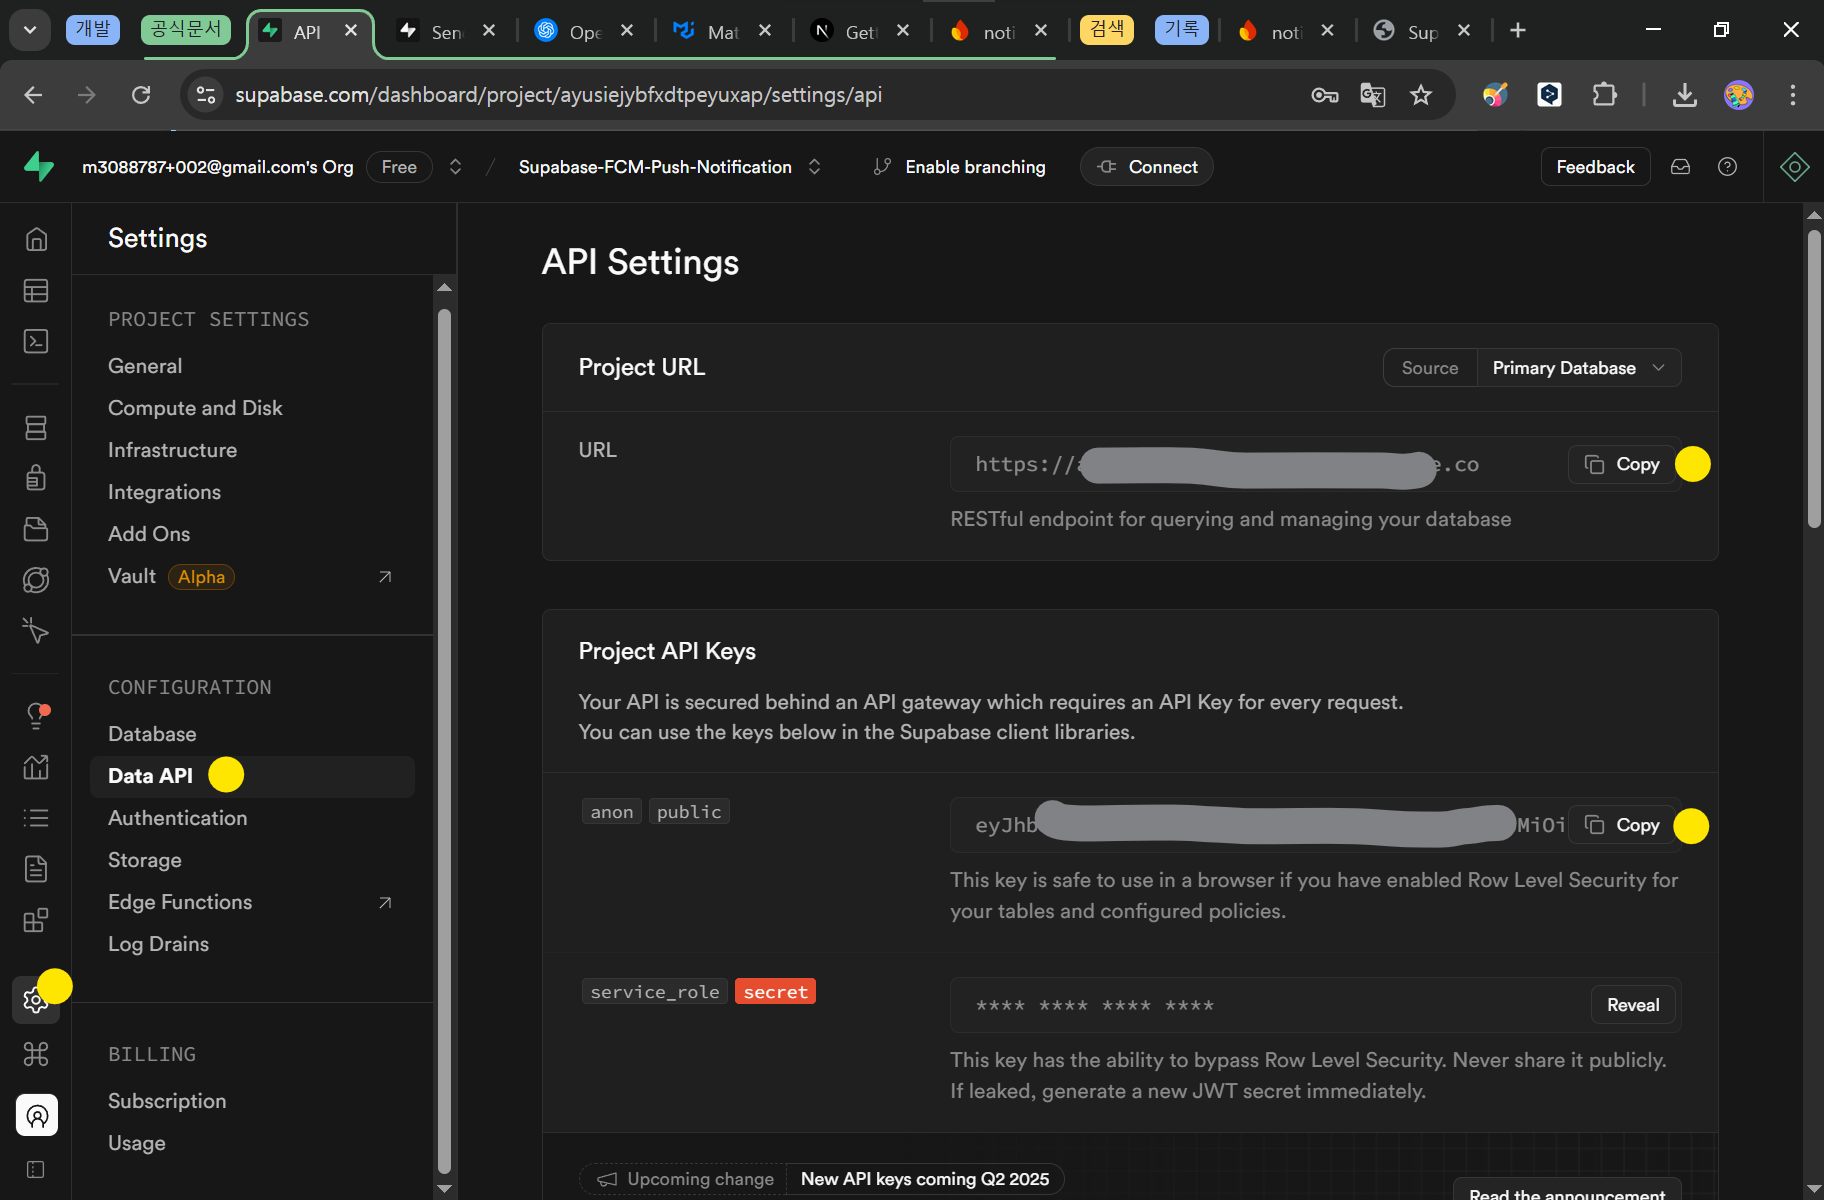
Task: Open the password key icon in address bar
Action: 1325,95
